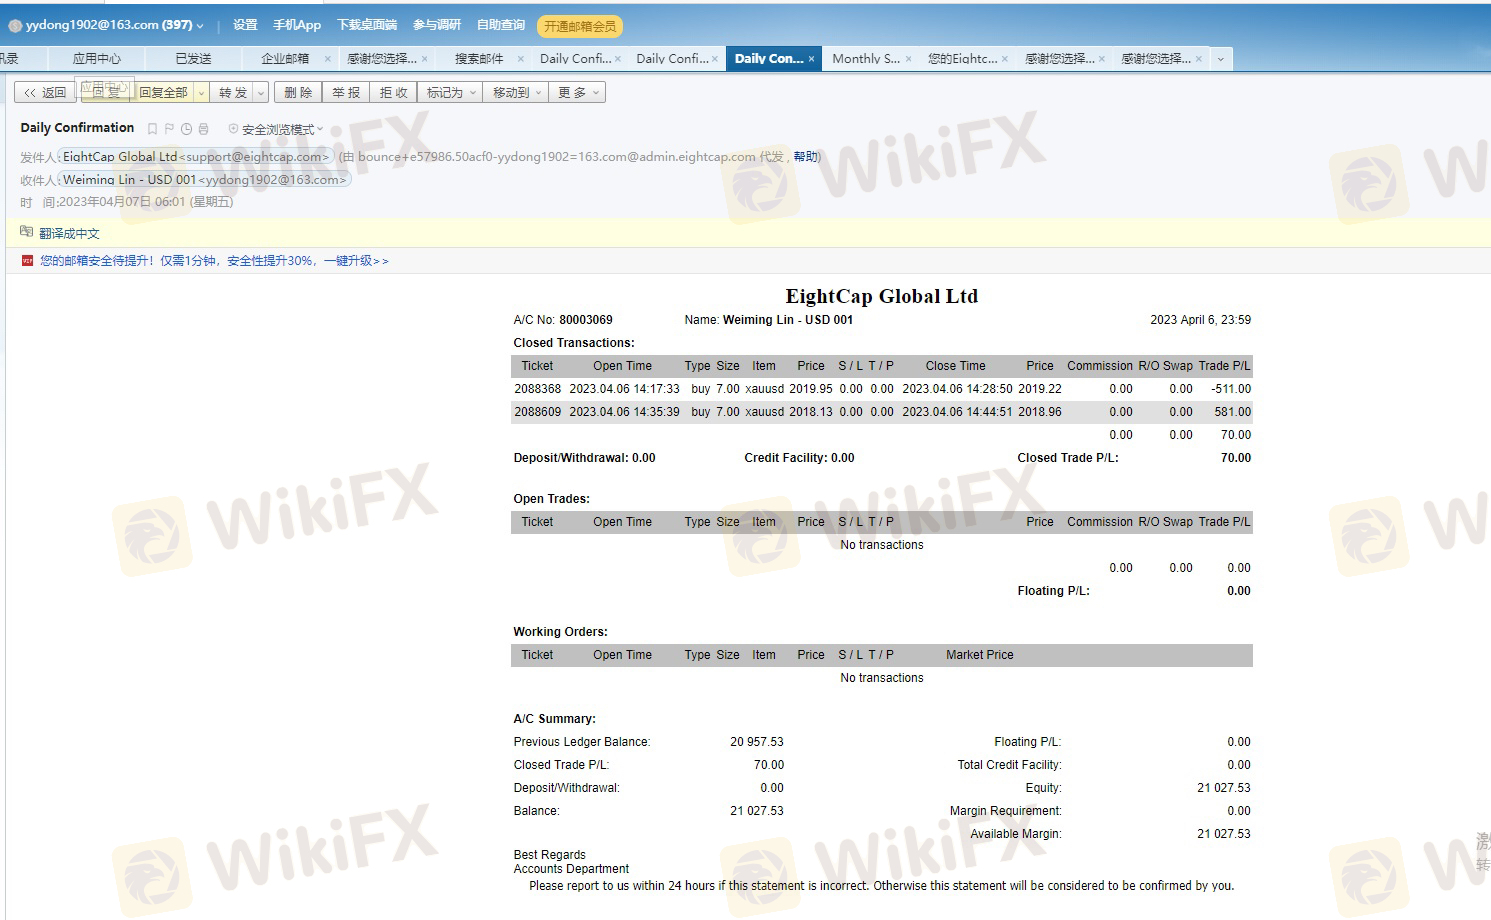
Task: Click the red VIP icon in security notice
Action: [x=27, y=260]
